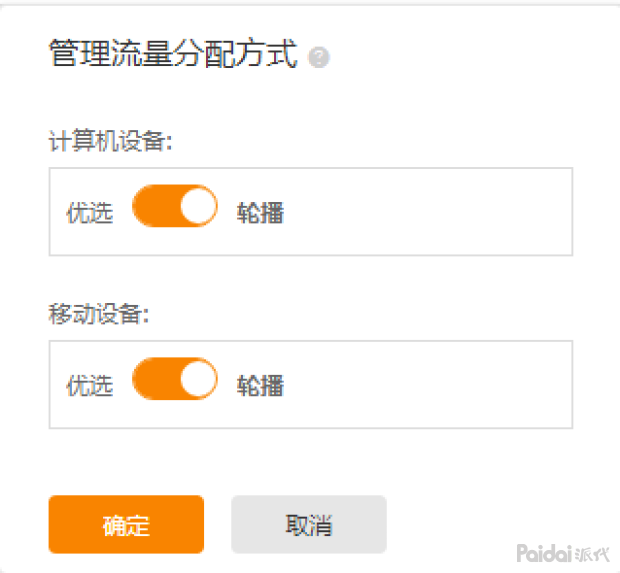Image resolution: width=620 pixels, height=573 pixels.
Task: Toggle the 移动设备 traffic allocation switch
Action: click(x=174, y=379)
